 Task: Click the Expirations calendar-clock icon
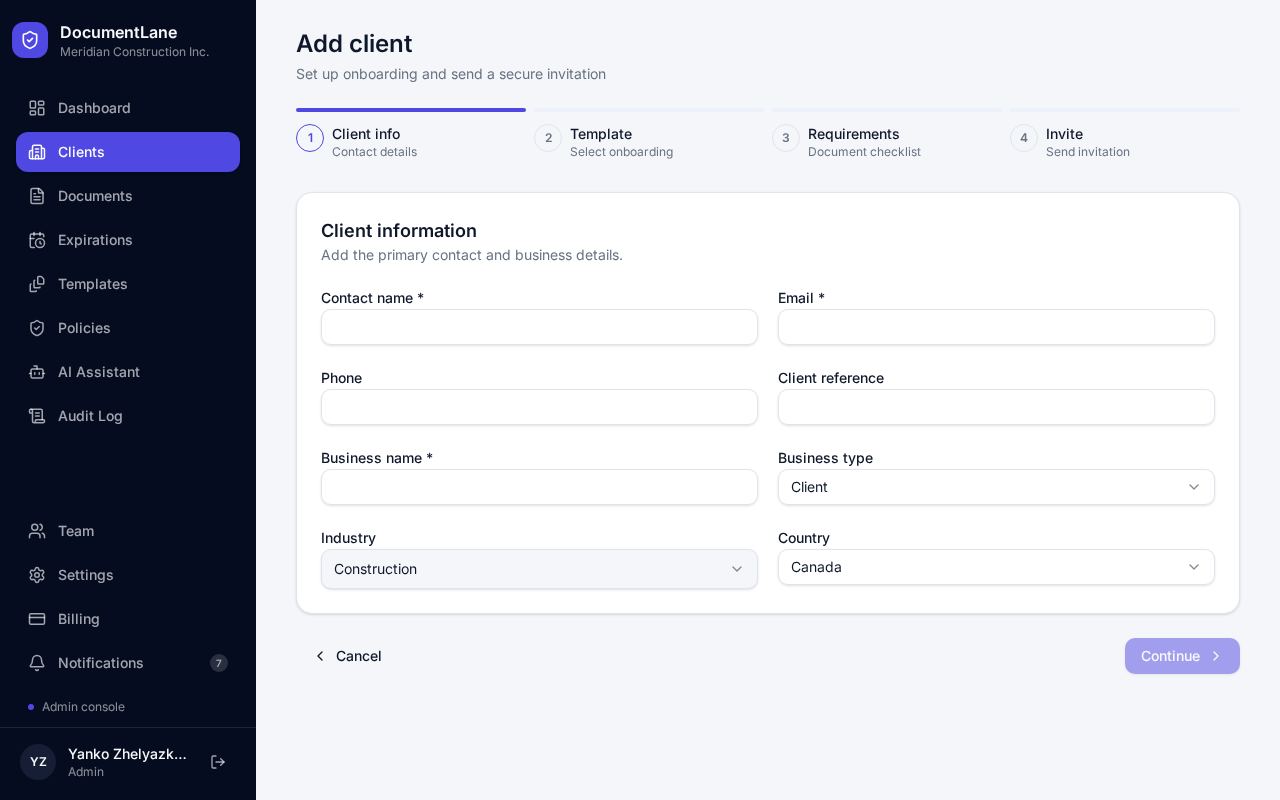click(37, 240)
